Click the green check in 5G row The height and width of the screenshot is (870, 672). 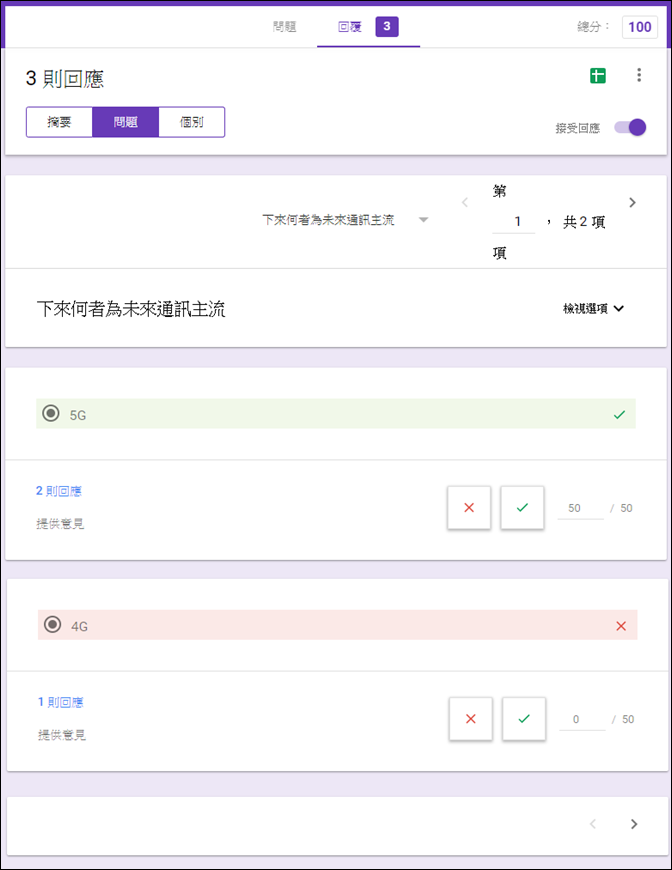click(619, 414)
